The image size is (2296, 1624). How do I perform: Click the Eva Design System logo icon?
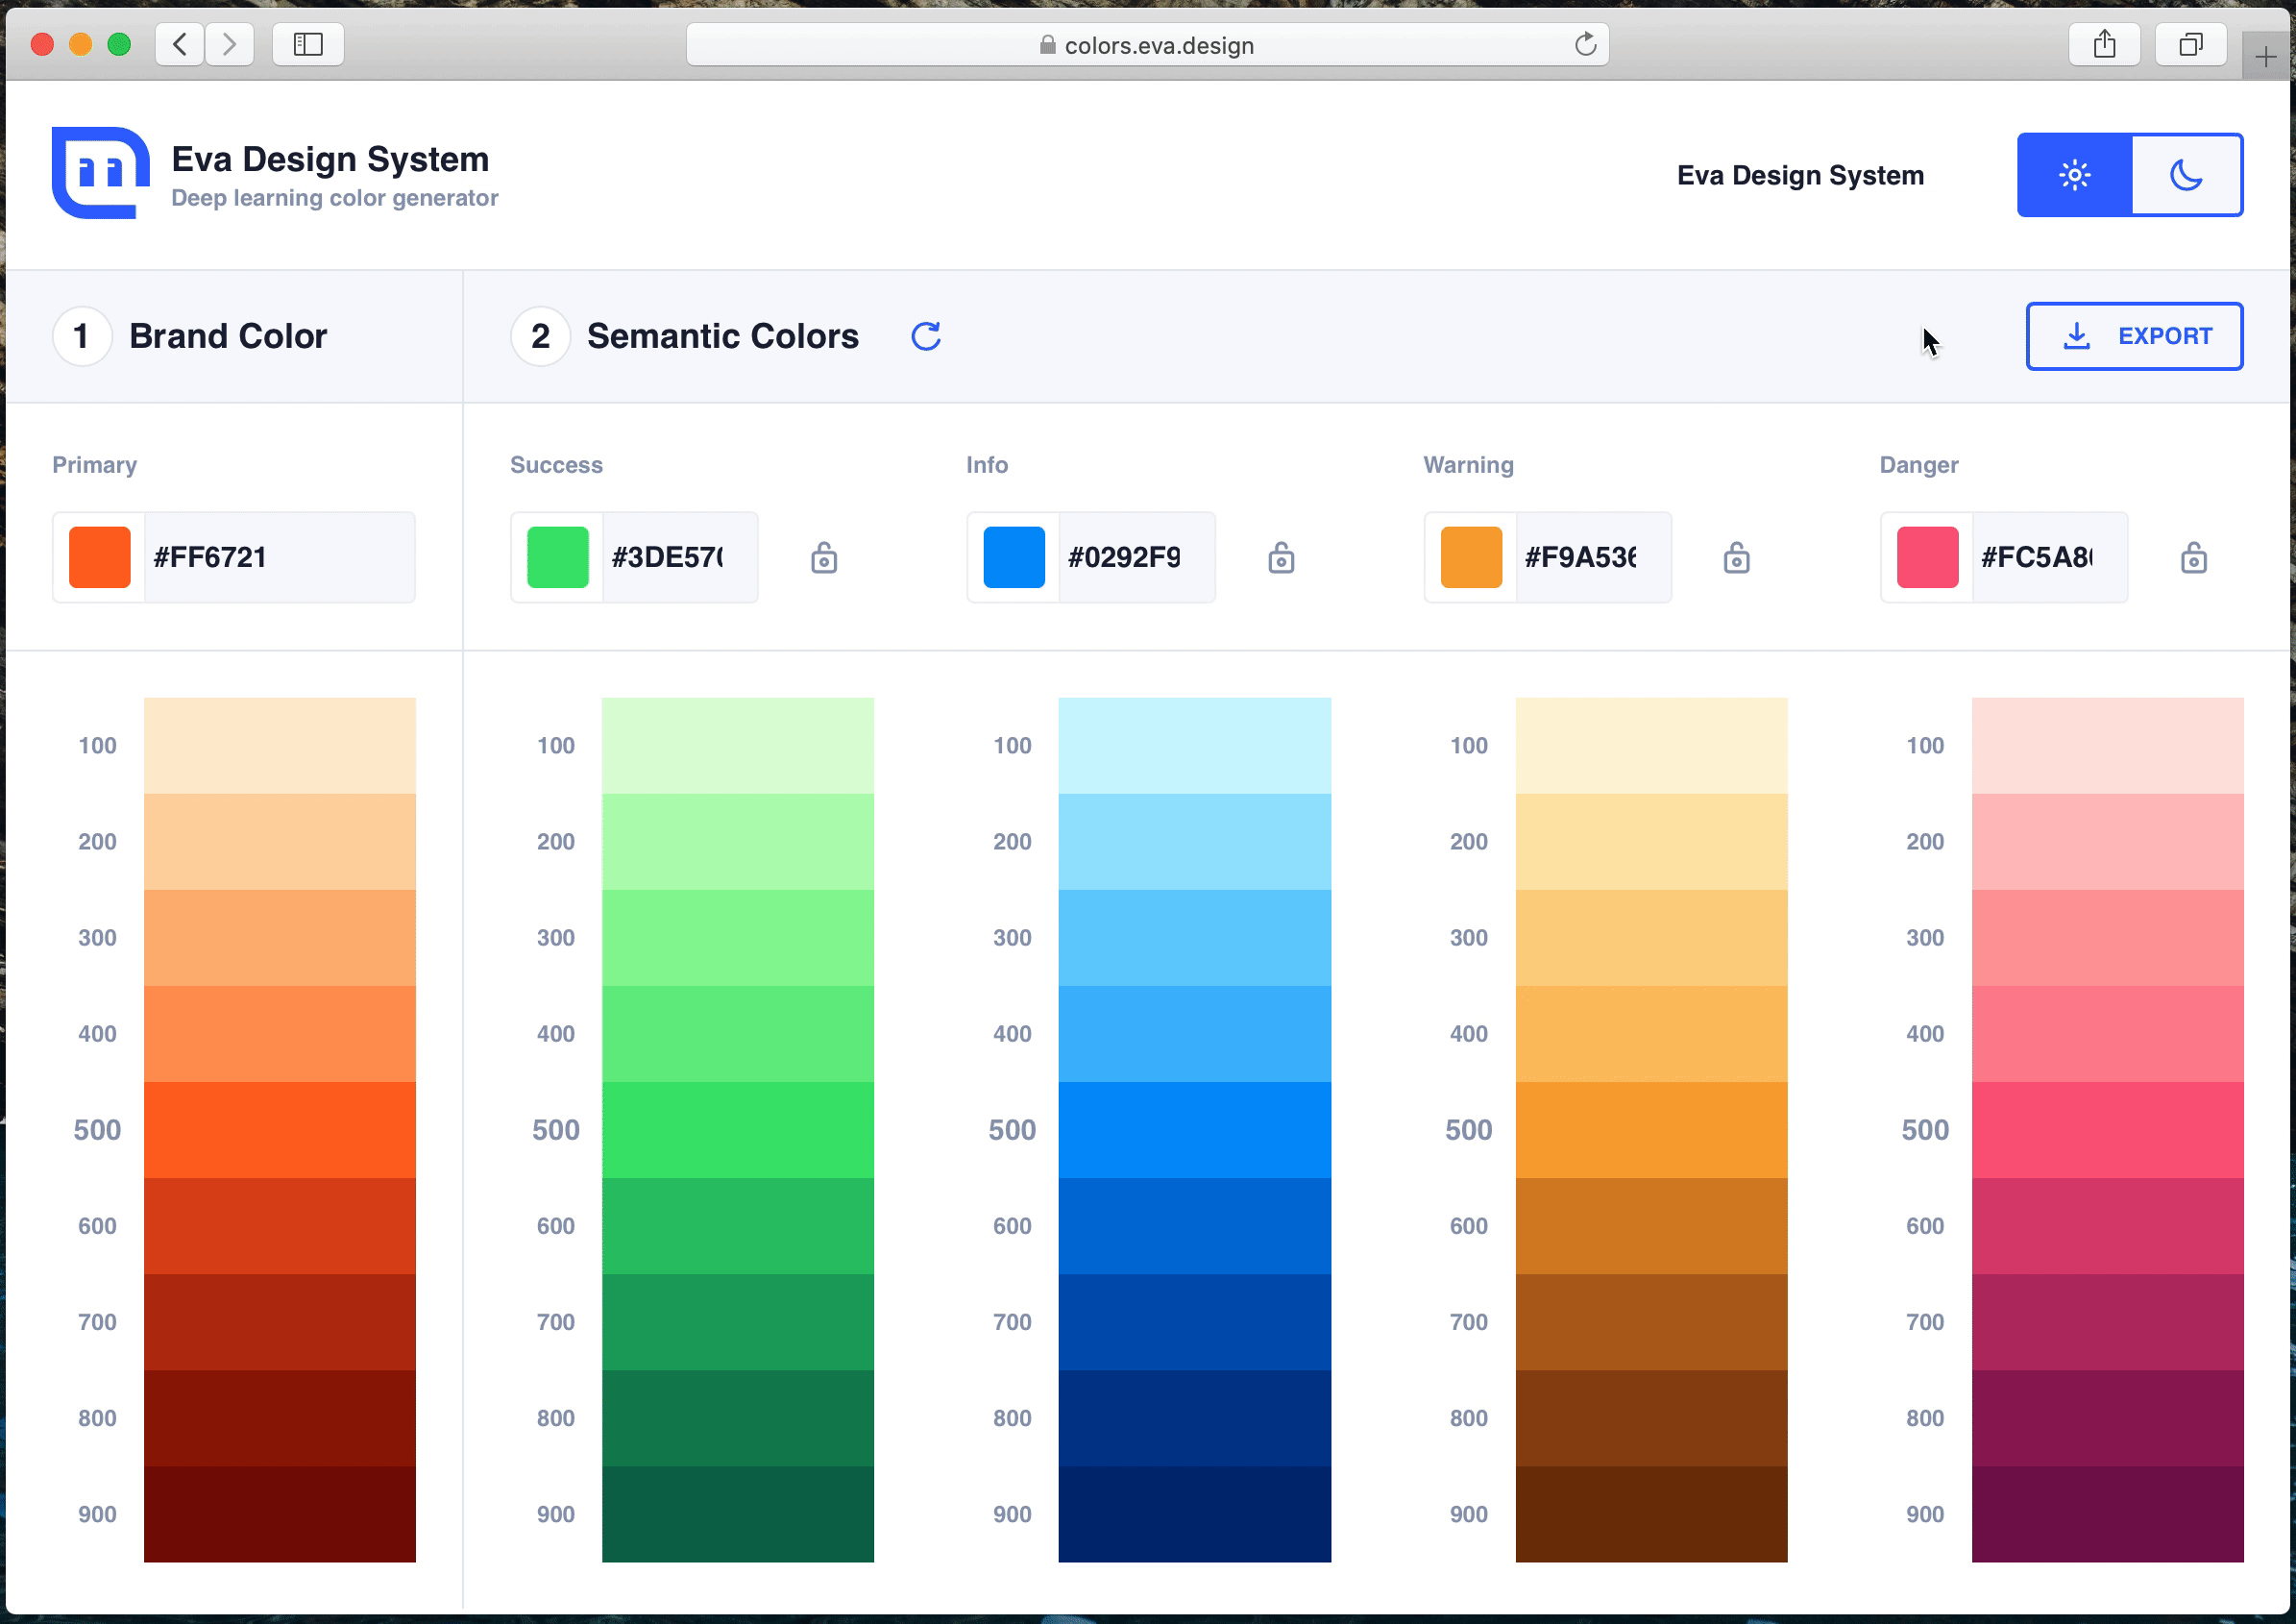101,173
